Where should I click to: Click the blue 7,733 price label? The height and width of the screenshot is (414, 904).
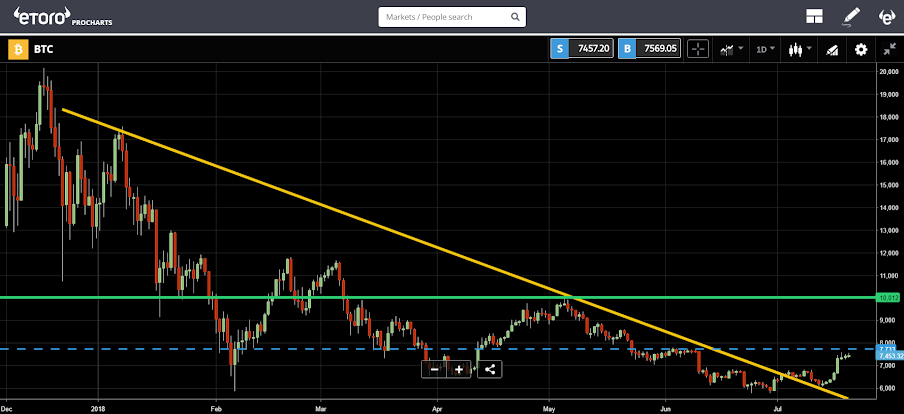[x=887, y=349]
